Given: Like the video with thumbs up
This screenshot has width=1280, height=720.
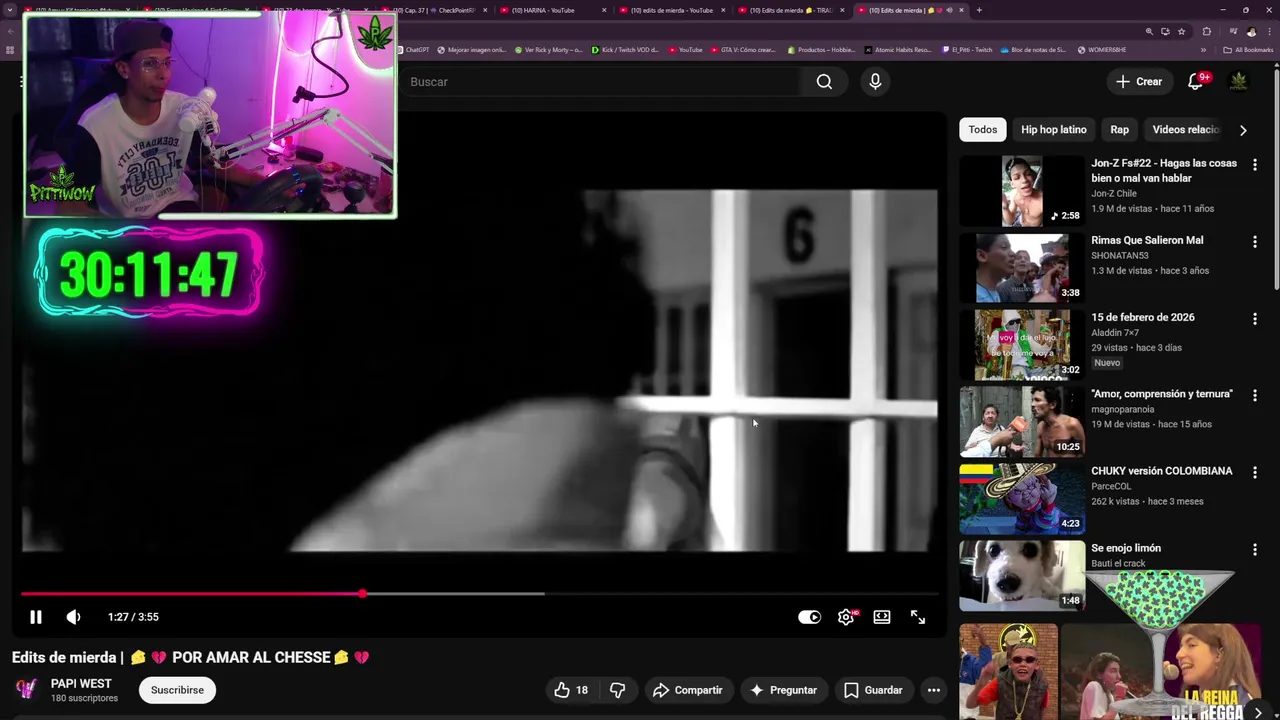Looking at the screenshot, I should [x=571, y=690].
